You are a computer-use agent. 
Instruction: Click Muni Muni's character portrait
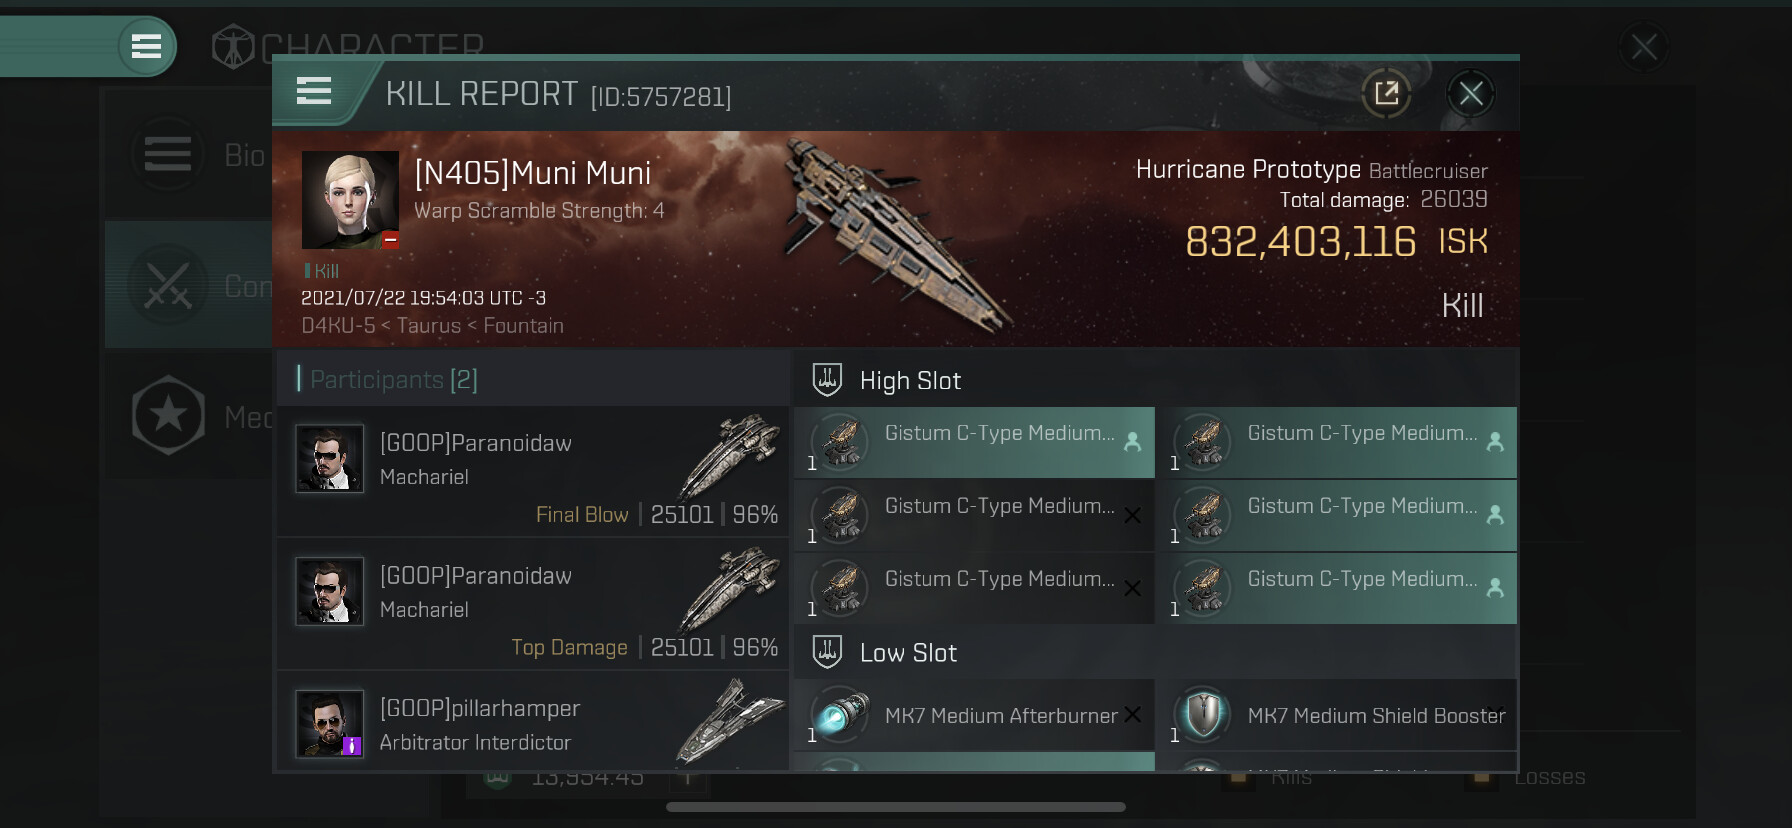pos(350,200)
